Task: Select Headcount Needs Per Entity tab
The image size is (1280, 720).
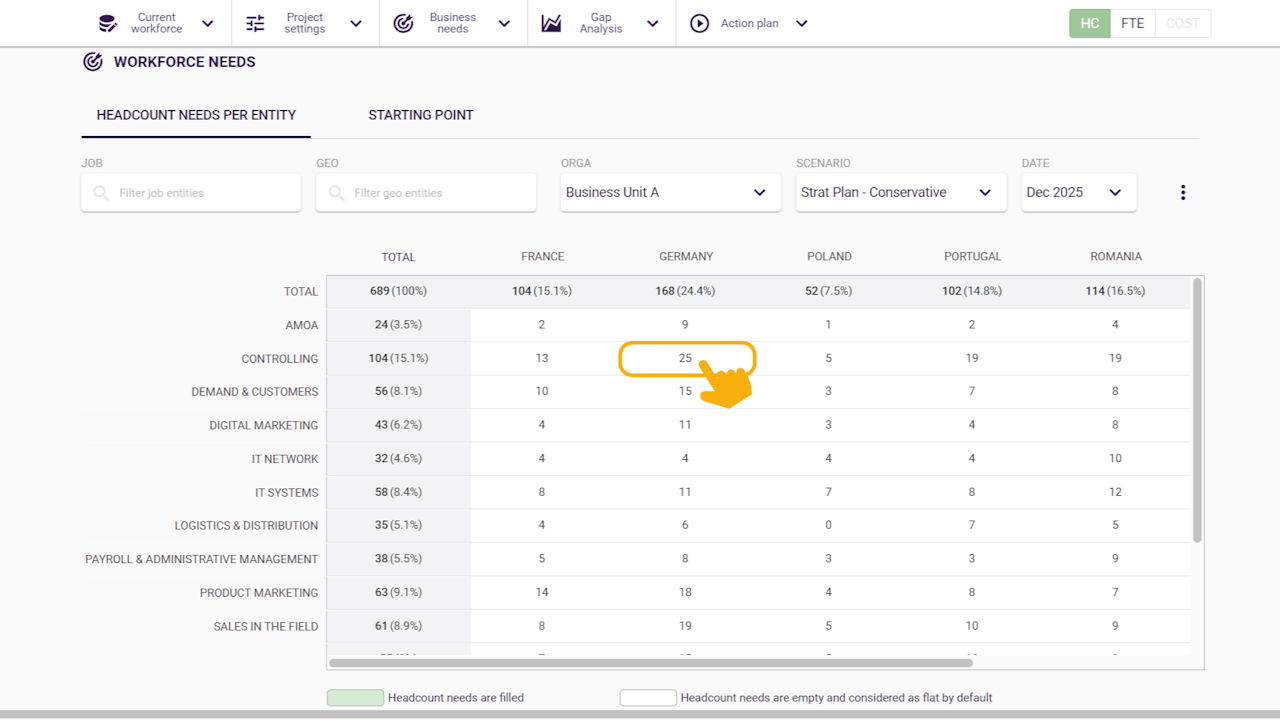Action: click(x=196, y=115)
